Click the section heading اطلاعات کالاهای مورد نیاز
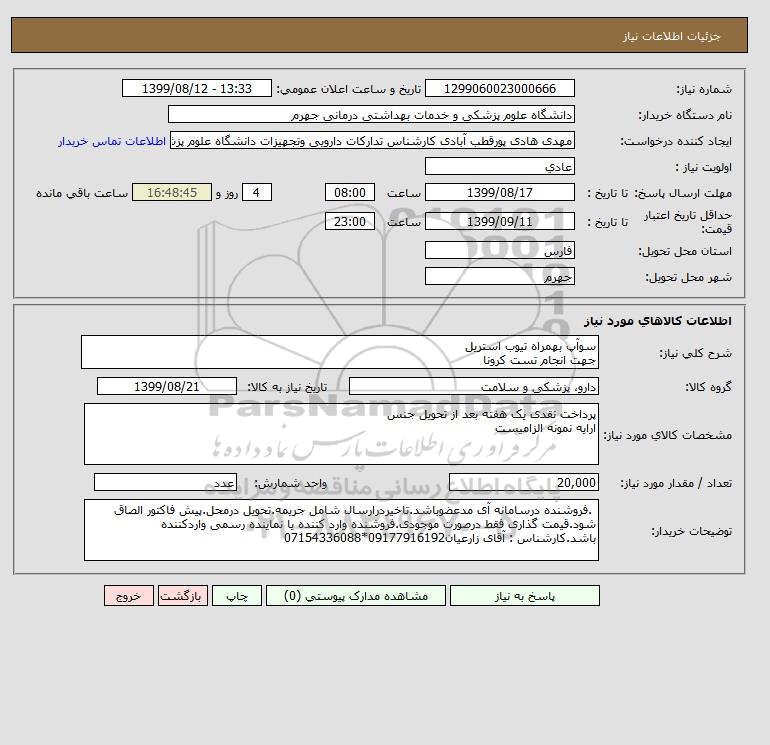Viewport: 770px width, 745px height. pyautogui.click(x=658, y=321)
